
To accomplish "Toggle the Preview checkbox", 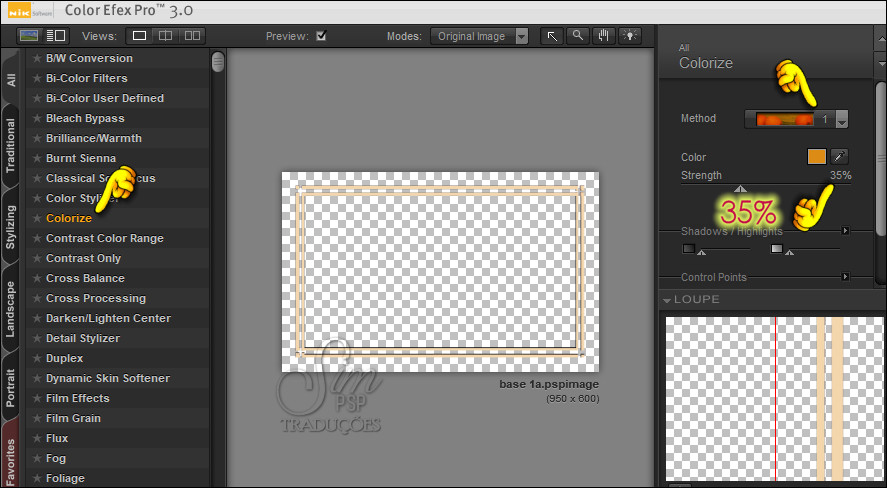I will pos(321,36).
